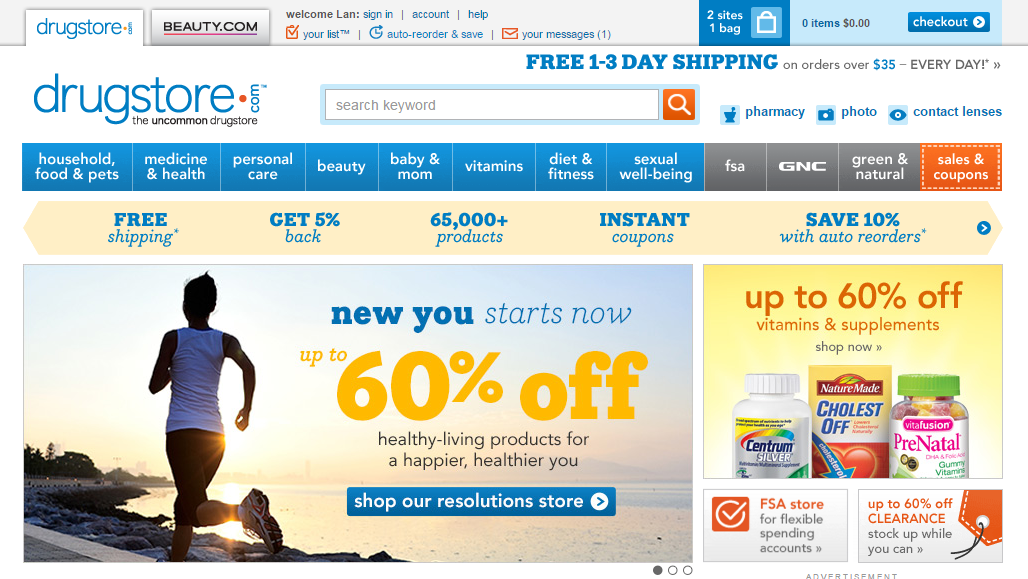This screenshot has height=579, width=1028.
Task: Open the vitamins category menu
Action: [494, 167]
